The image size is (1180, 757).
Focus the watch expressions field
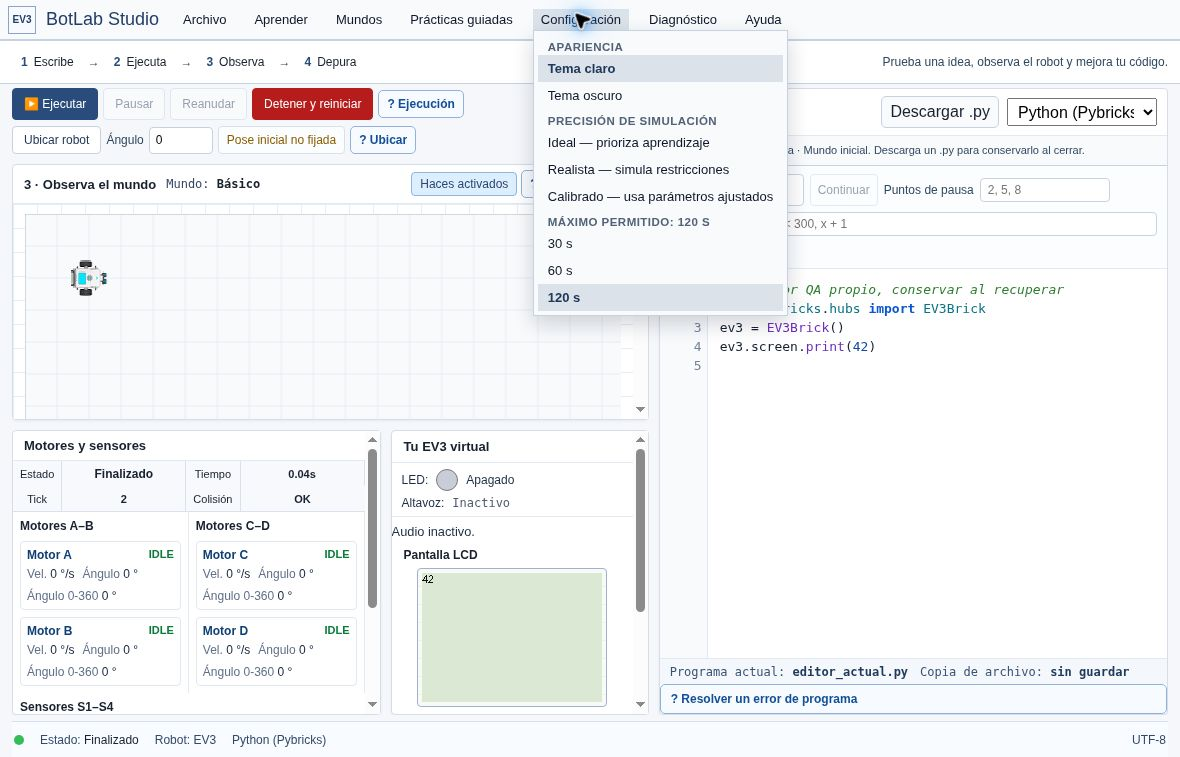click(971, 223)
